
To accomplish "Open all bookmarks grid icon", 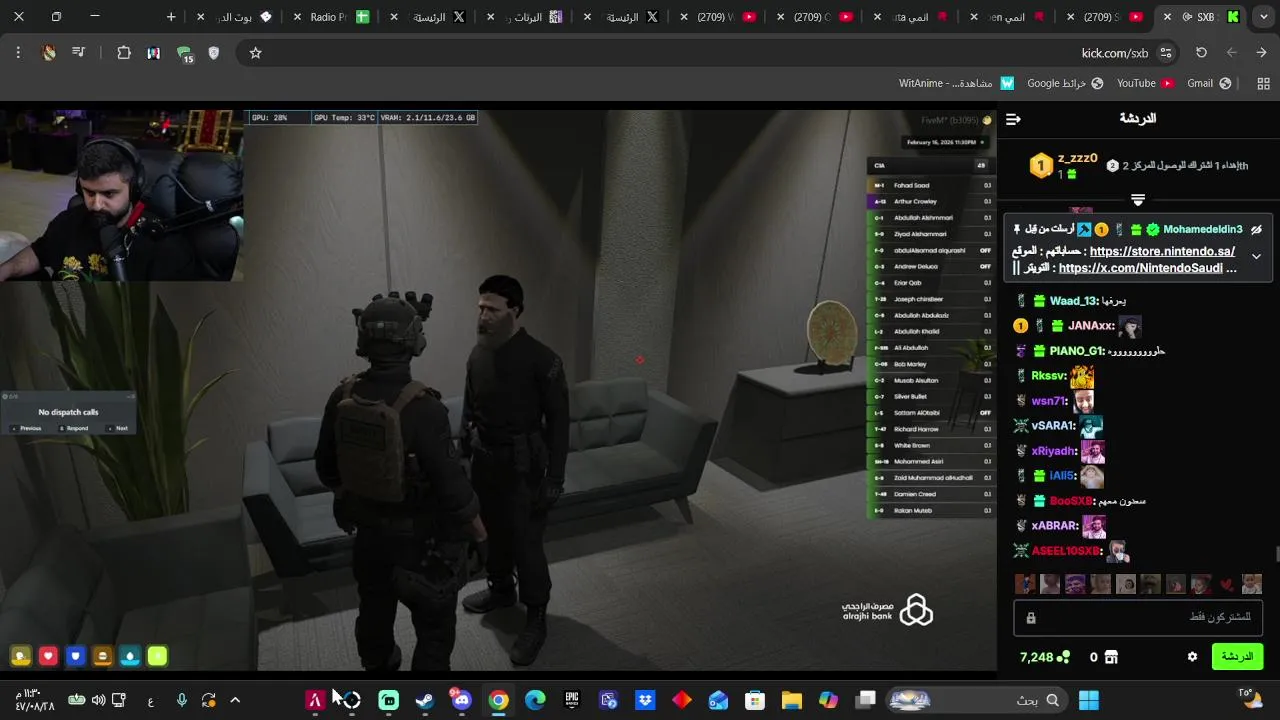I will point(1262,84).
